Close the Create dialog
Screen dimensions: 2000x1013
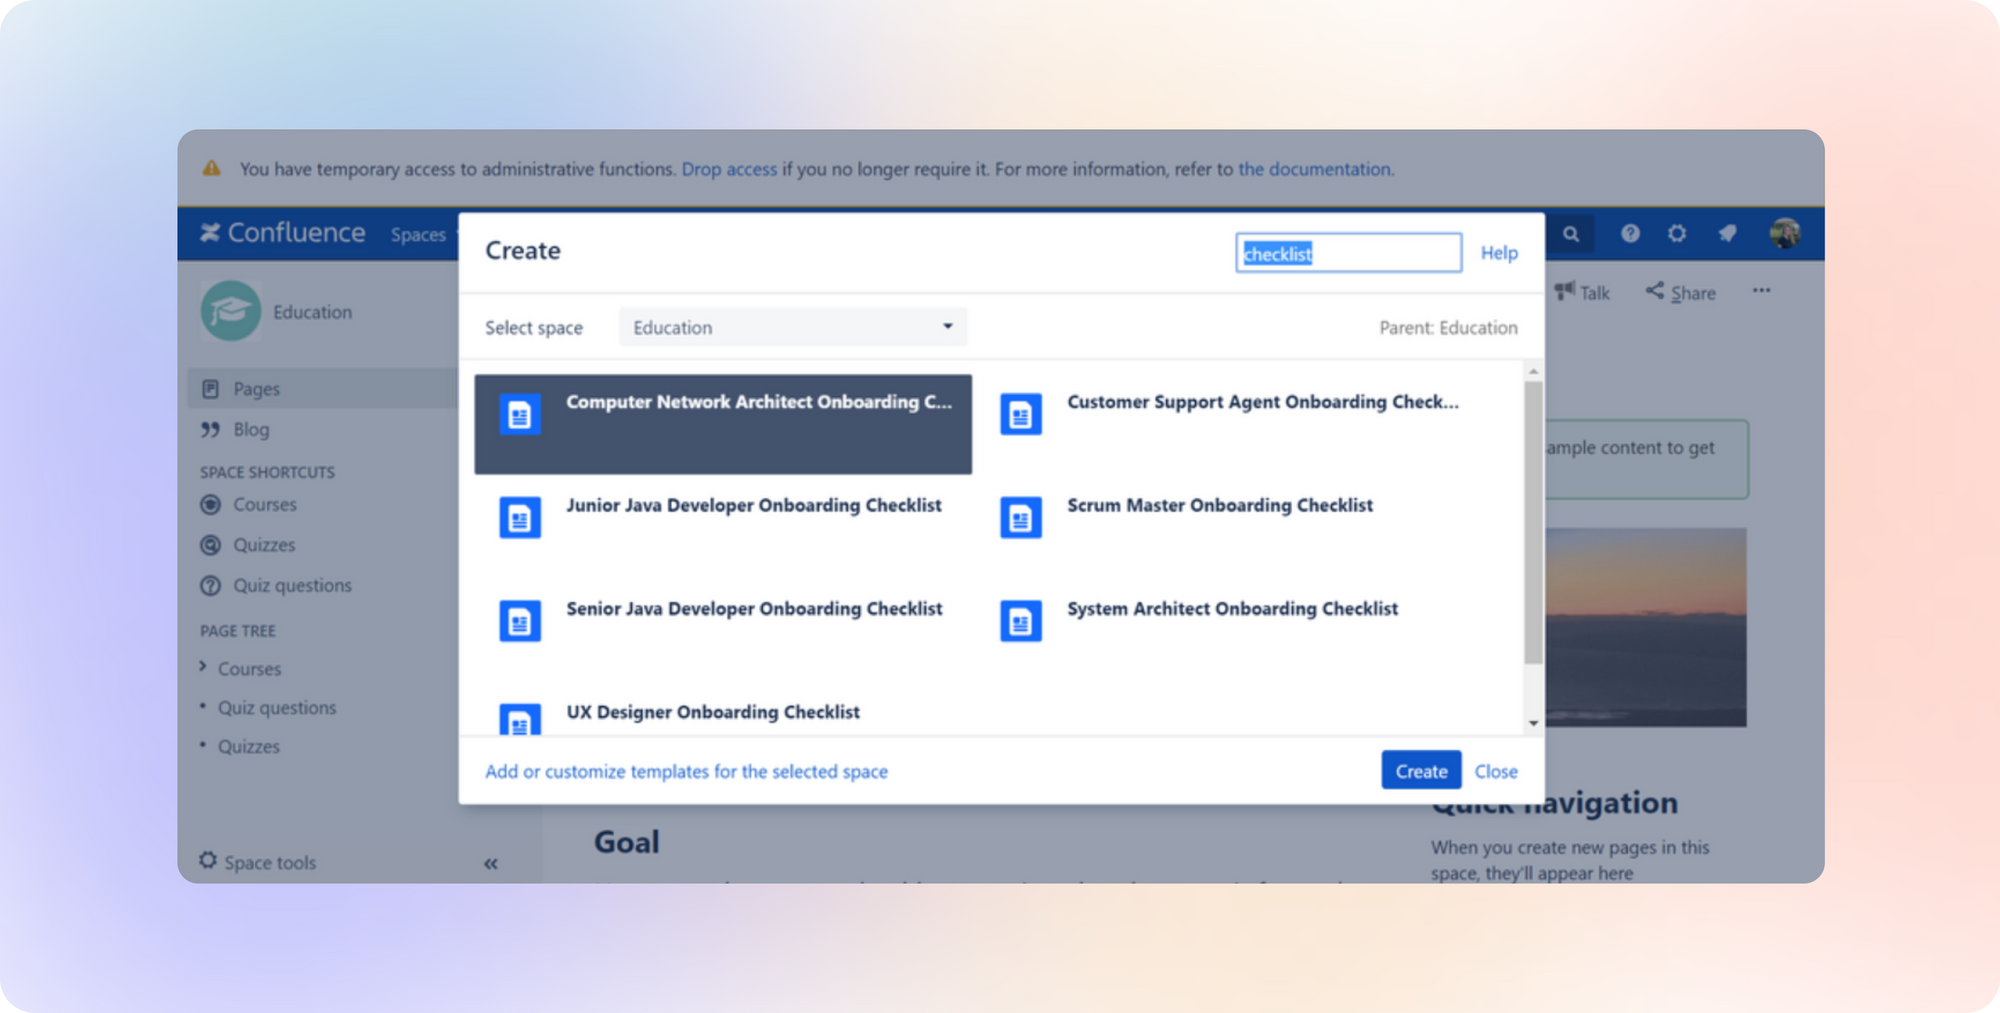pos(1495,771)
